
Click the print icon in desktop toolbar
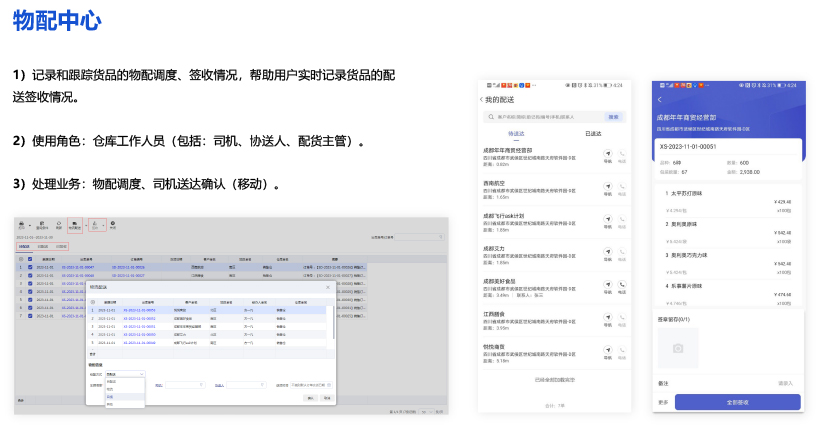[x=20, y=224]
